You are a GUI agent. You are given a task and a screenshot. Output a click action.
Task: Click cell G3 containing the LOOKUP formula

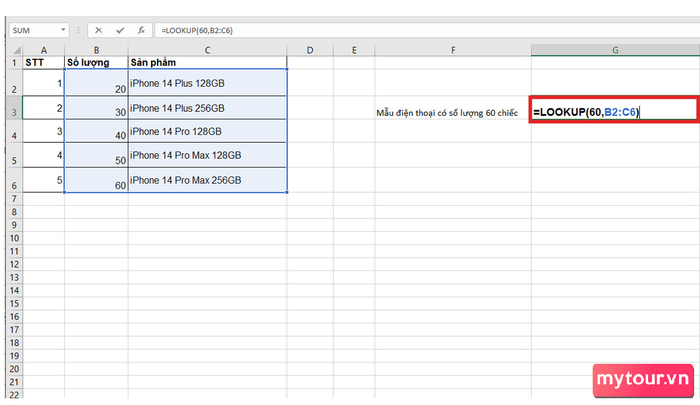pyautogui.click(x=614, y=109)
